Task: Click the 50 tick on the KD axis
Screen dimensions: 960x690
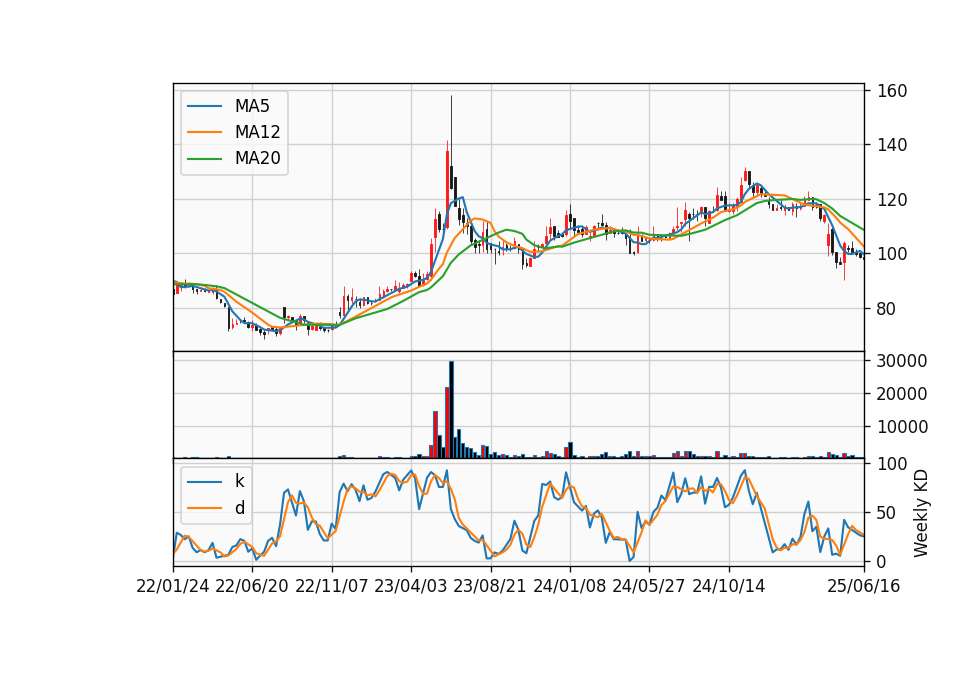Action: coord(887,512)
